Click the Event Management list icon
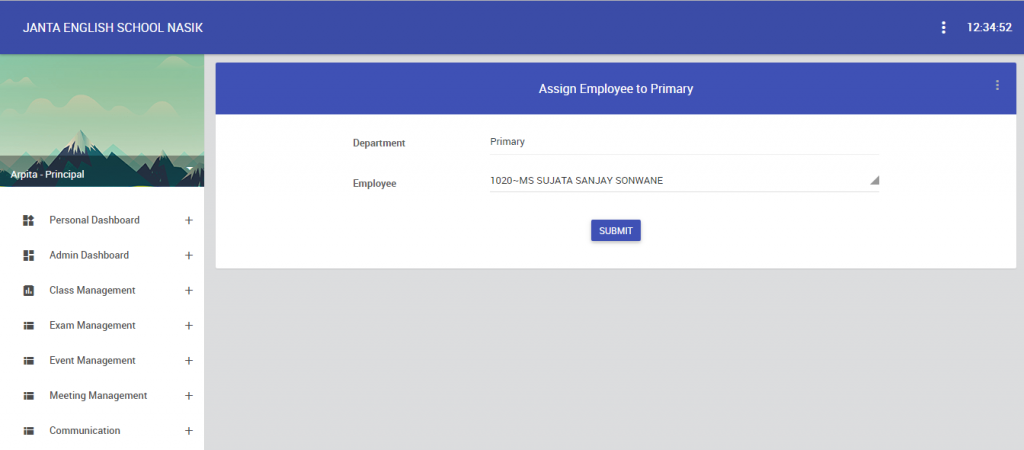Viewport: 1024px width, 450px height. (28, 360)
